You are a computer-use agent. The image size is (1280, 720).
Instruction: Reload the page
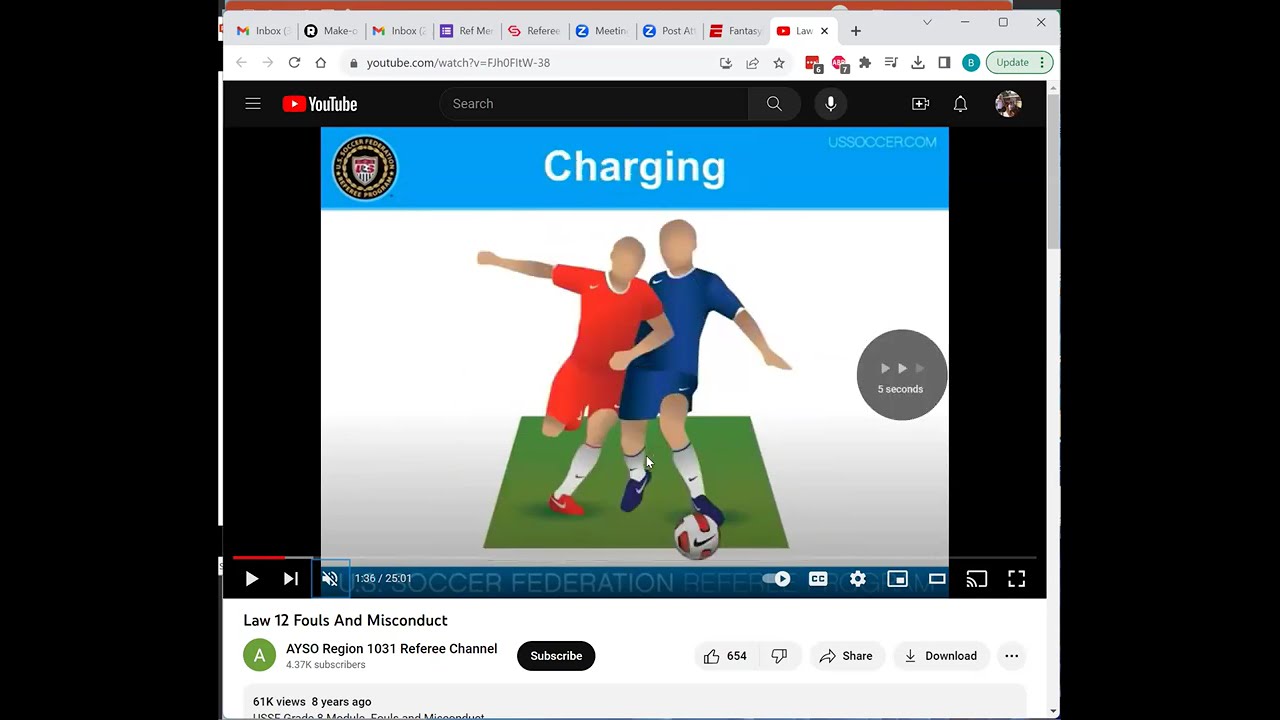[294, 63]
